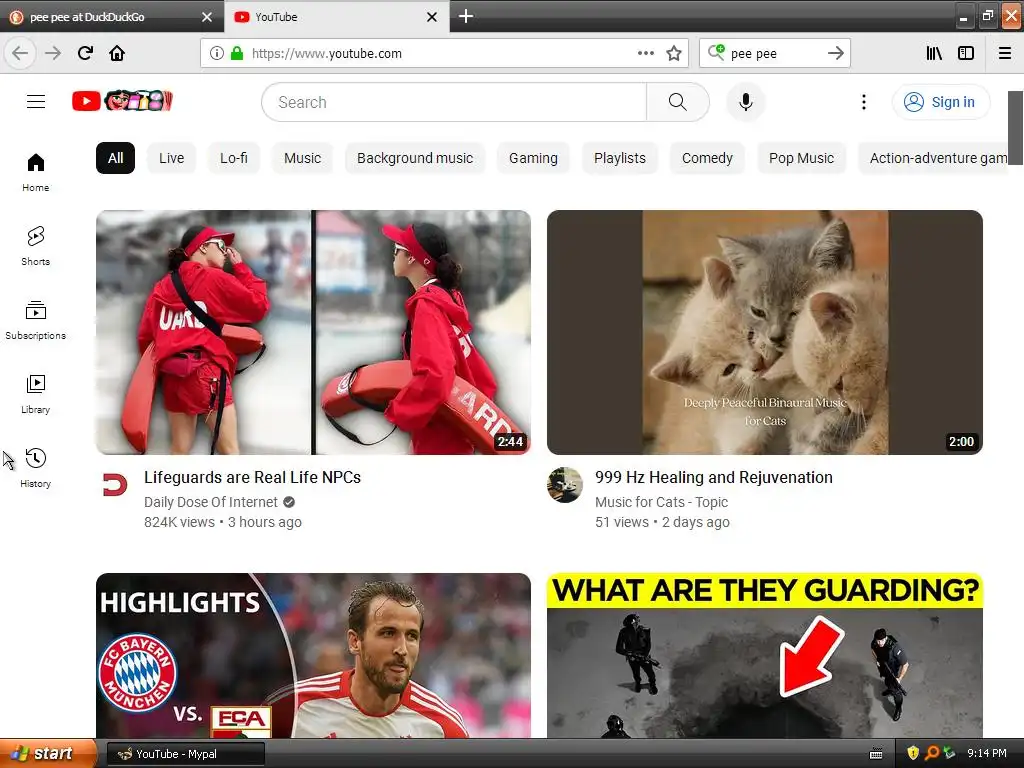Open the YouTube hamburger guide menu
The height and width of the screenshot is (768, 1024).
click(x=36, y=102)
